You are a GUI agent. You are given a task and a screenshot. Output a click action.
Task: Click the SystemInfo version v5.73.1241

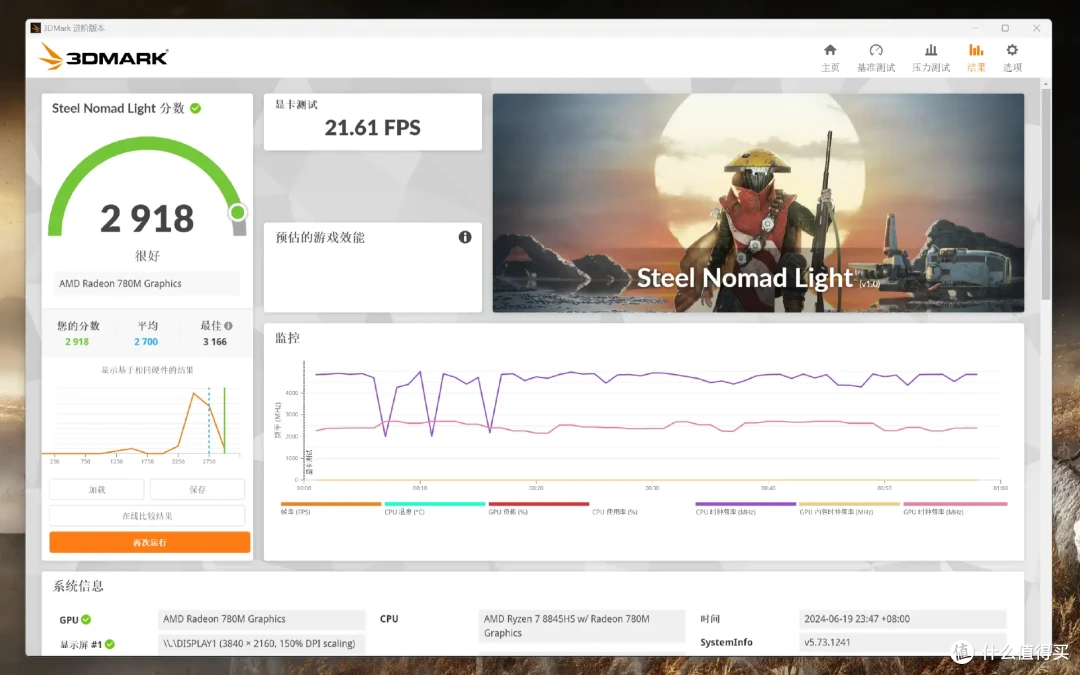903,642
